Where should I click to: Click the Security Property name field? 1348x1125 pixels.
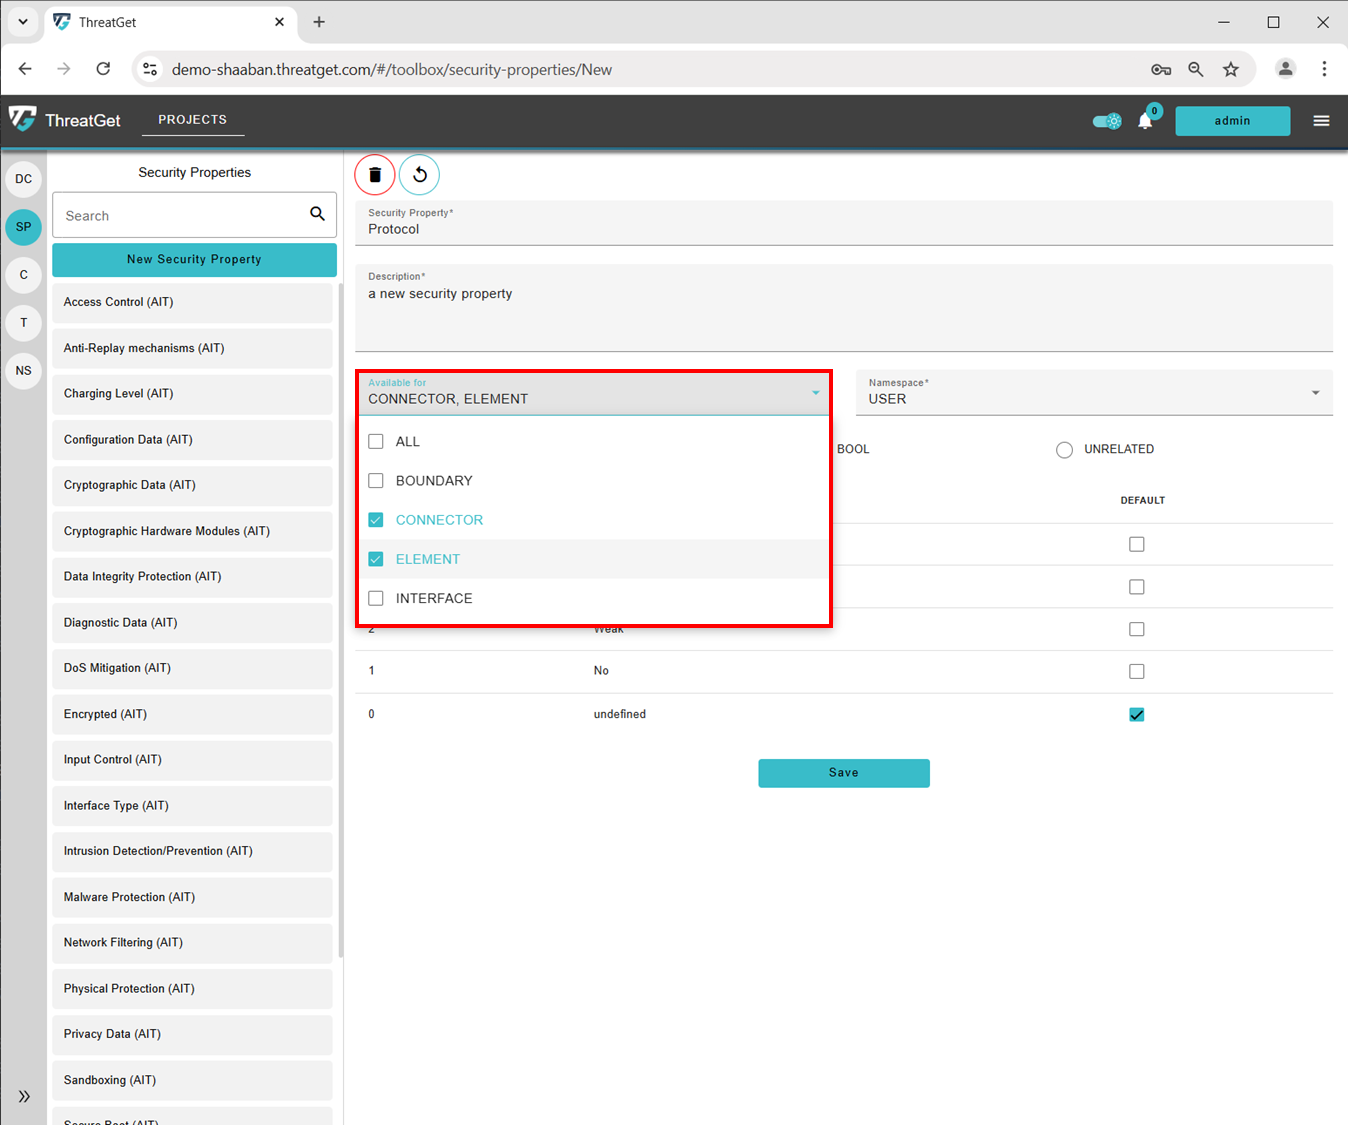tap(843, 229)
